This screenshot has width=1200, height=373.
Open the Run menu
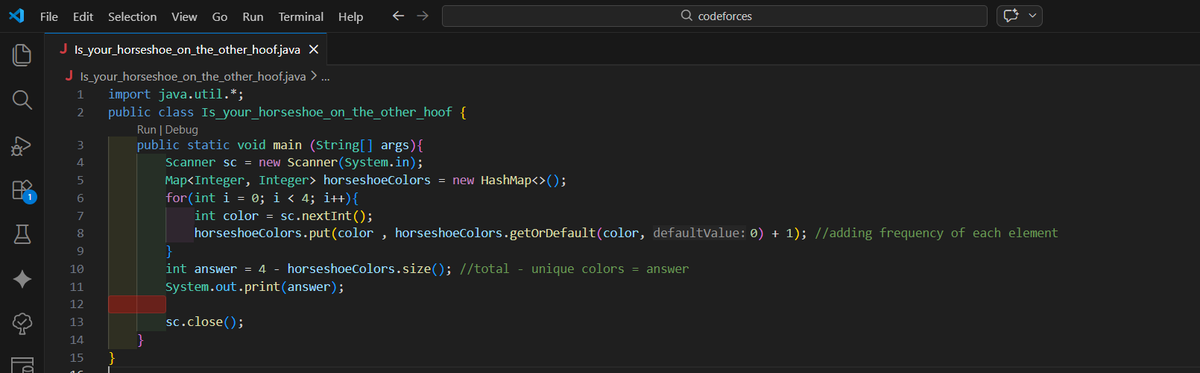pos(253,17)
